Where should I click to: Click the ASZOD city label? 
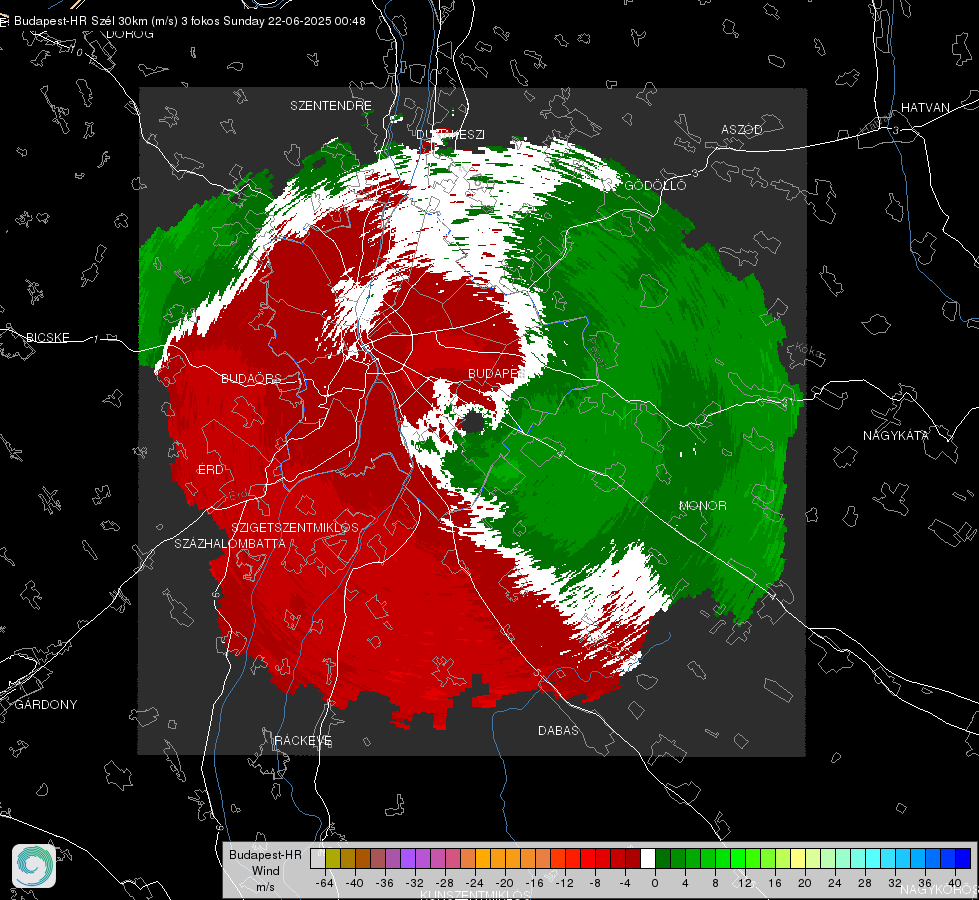[x=742, y=130]
